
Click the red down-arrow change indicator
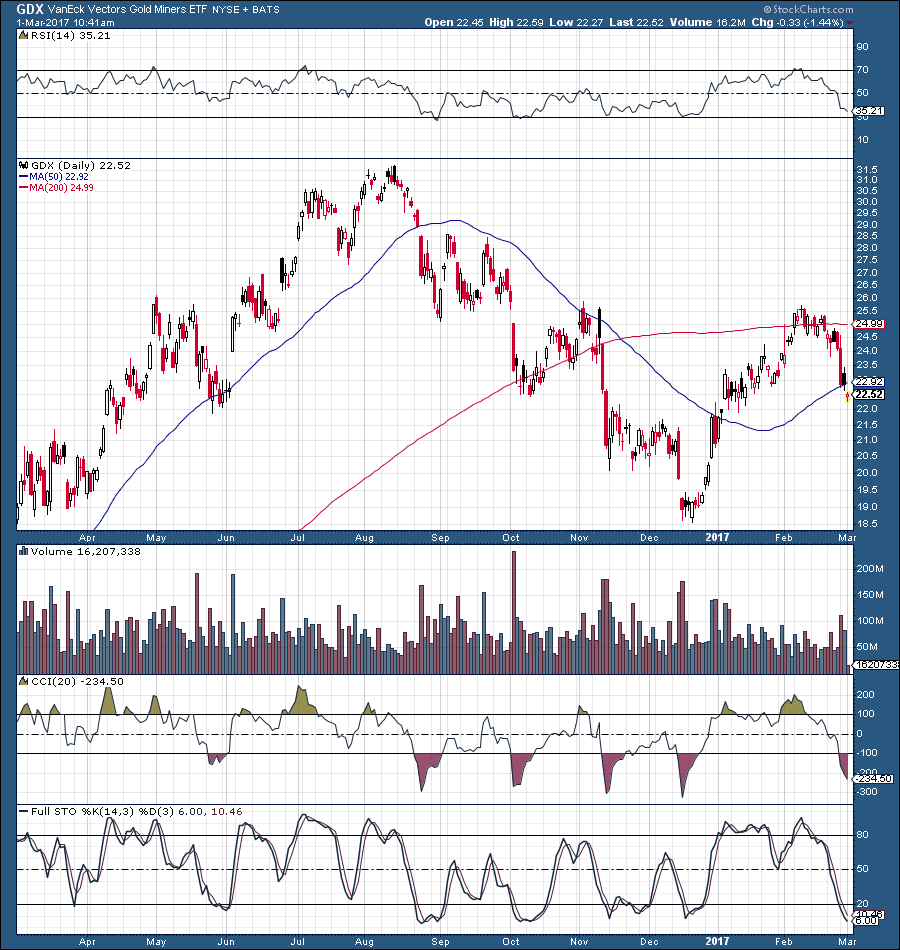[850, 23]
